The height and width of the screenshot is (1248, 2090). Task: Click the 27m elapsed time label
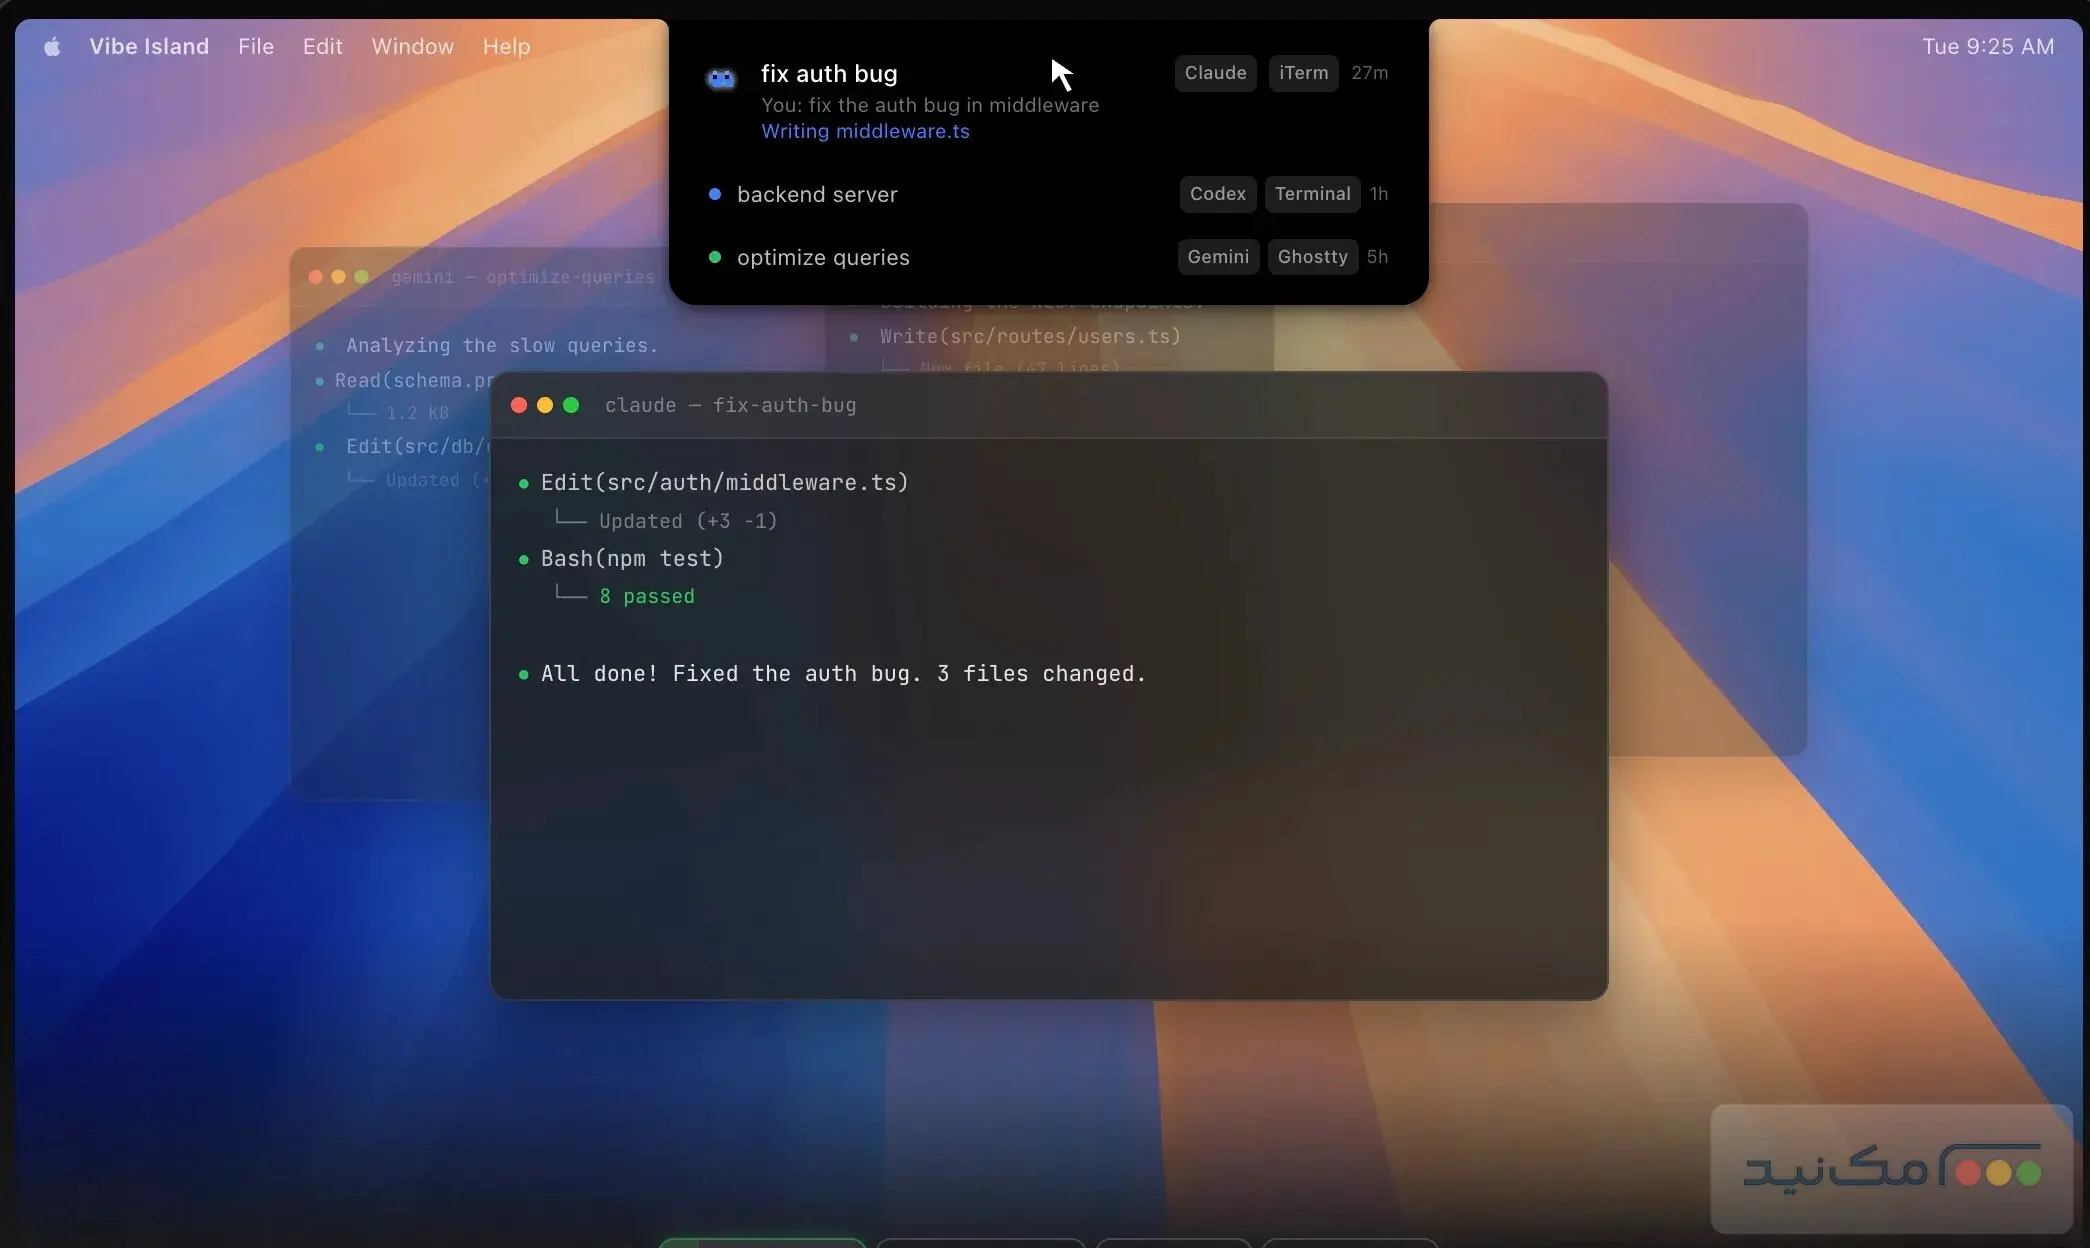(1369, 73)
